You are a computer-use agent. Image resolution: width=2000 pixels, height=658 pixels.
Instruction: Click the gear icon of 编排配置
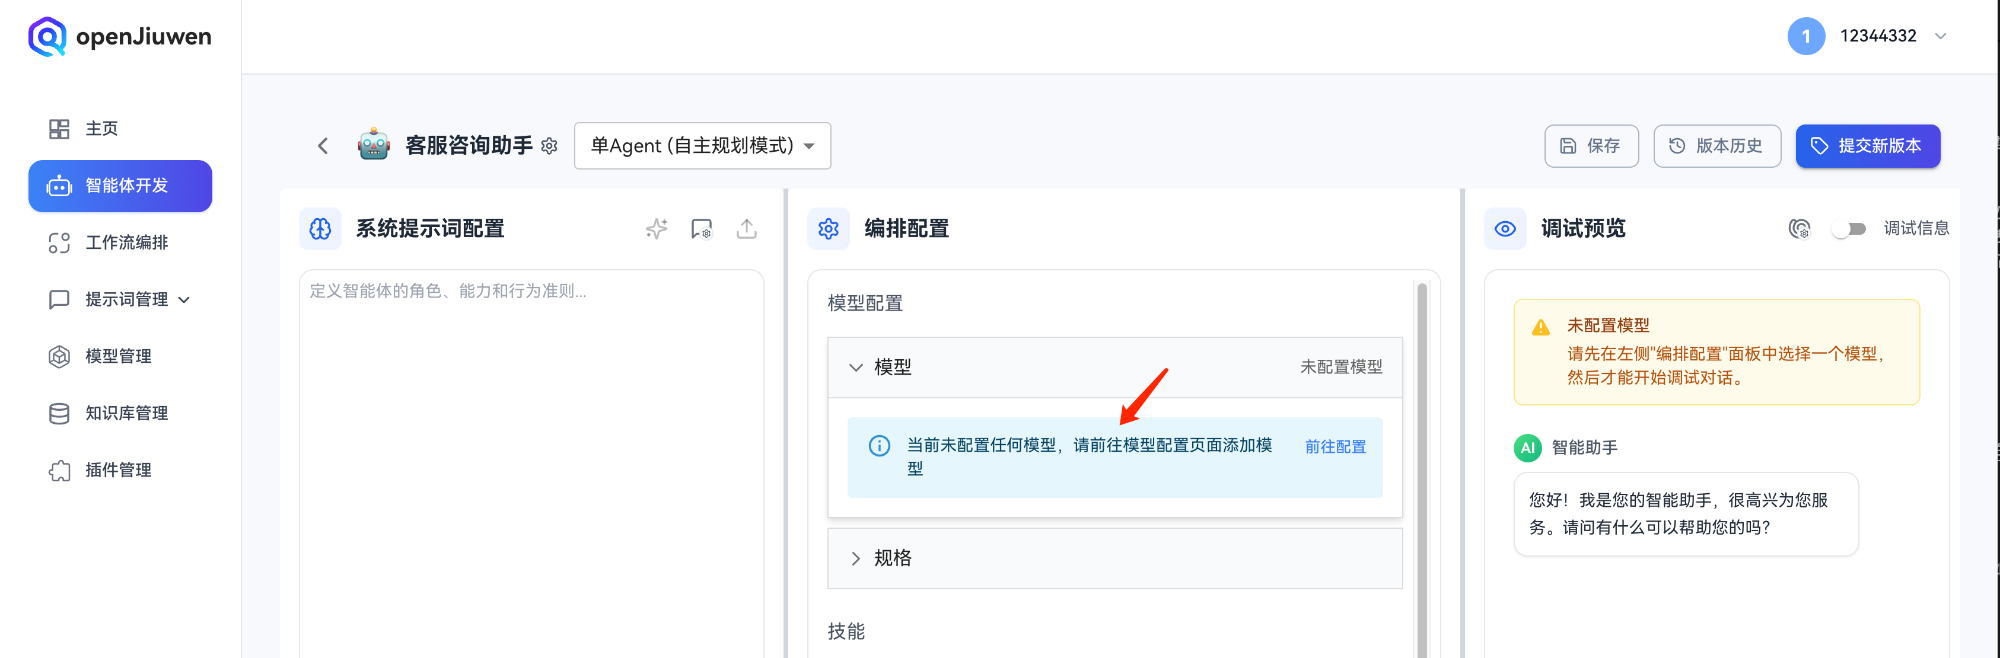coord(828,229)
